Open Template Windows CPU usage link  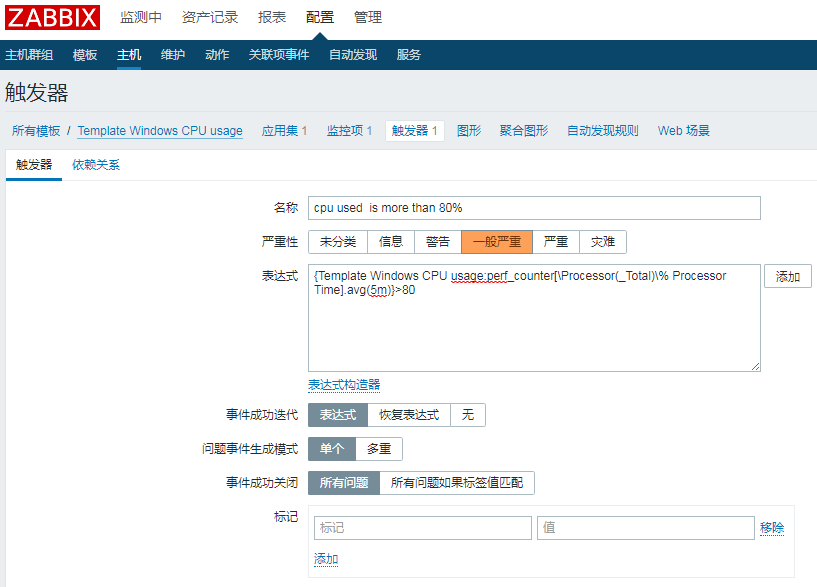160,131
